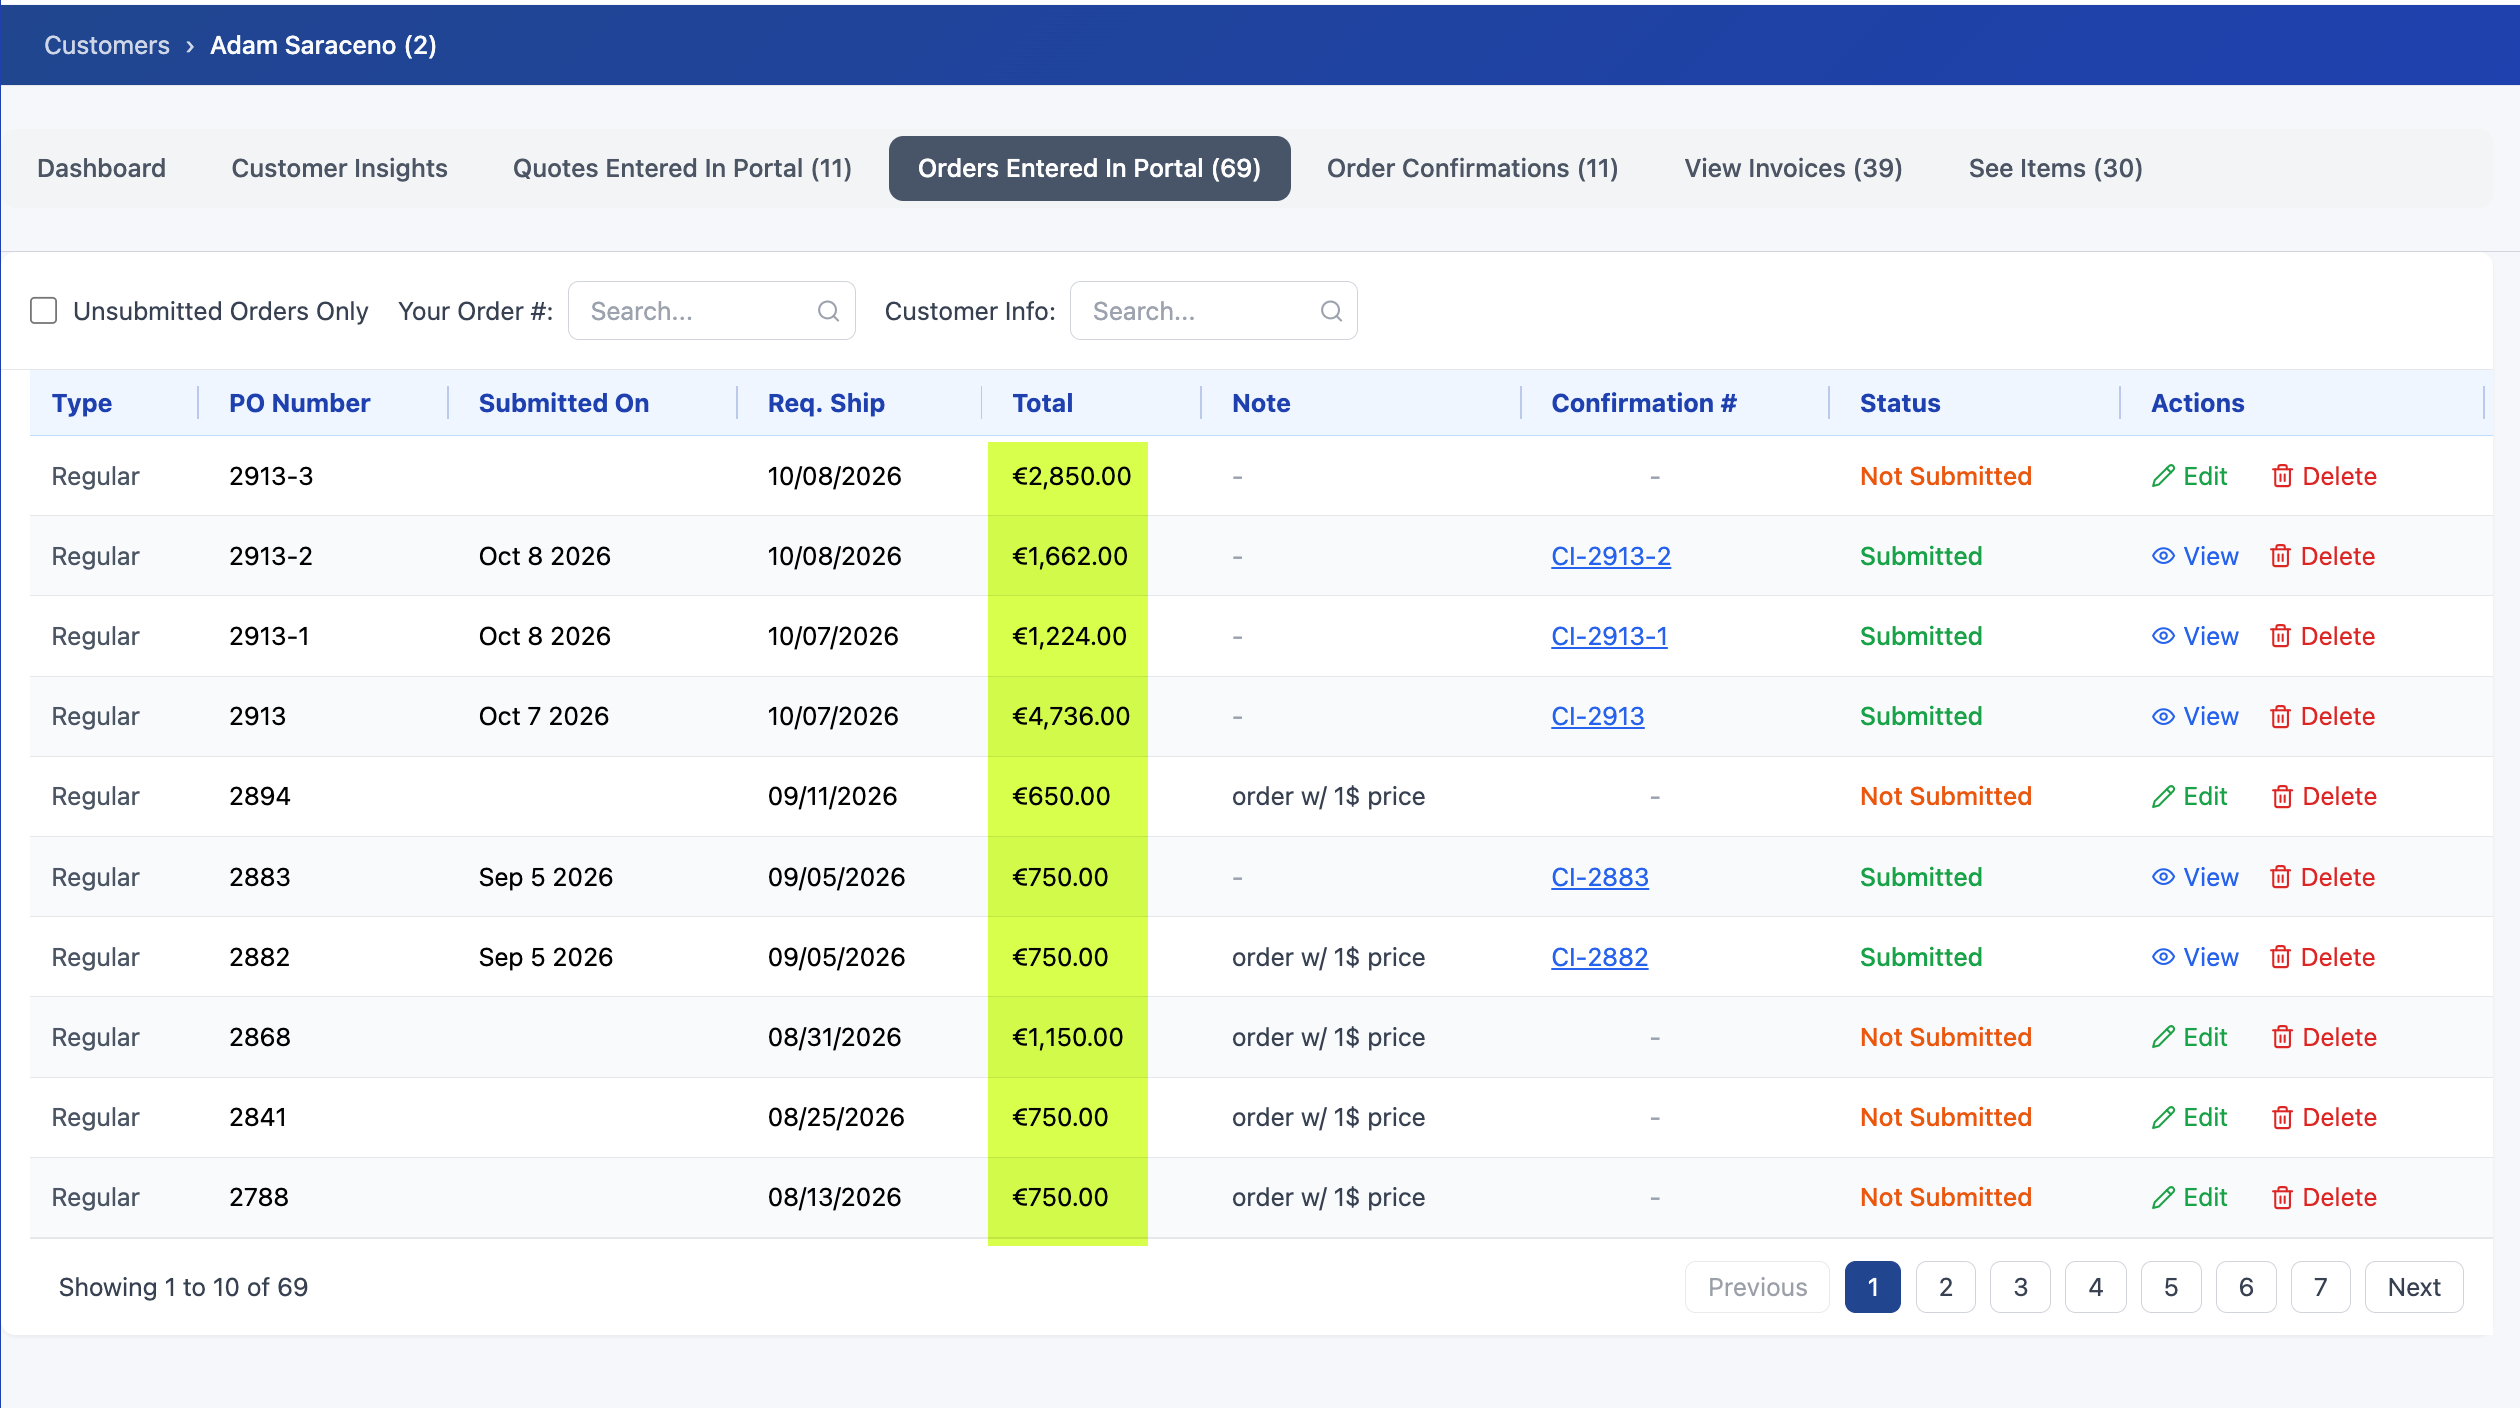Enable the Unsubmitted Orders Only checkbox

[x=44, y=311]
